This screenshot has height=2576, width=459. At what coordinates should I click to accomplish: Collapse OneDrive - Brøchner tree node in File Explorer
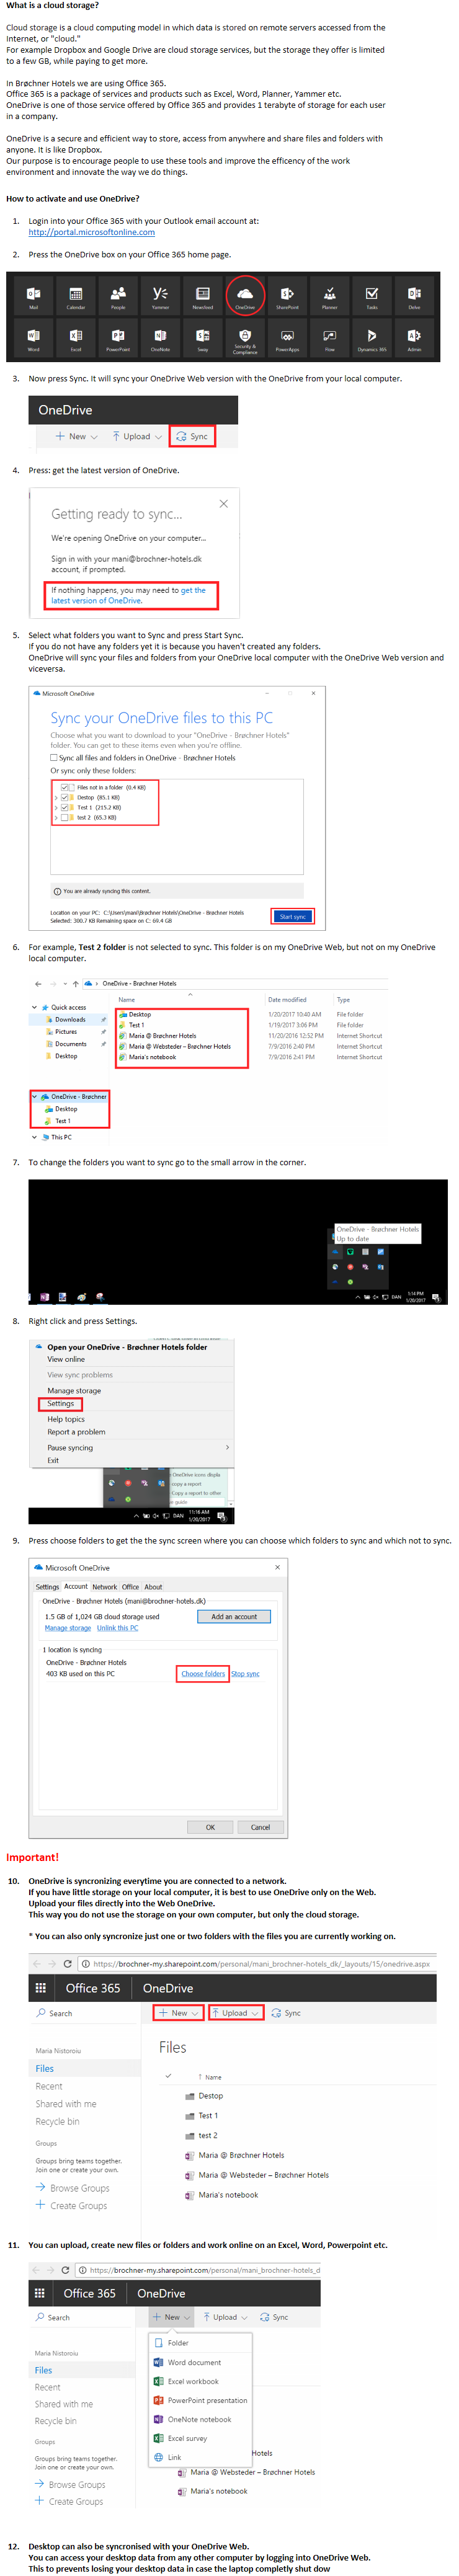tap(35, 1098)
